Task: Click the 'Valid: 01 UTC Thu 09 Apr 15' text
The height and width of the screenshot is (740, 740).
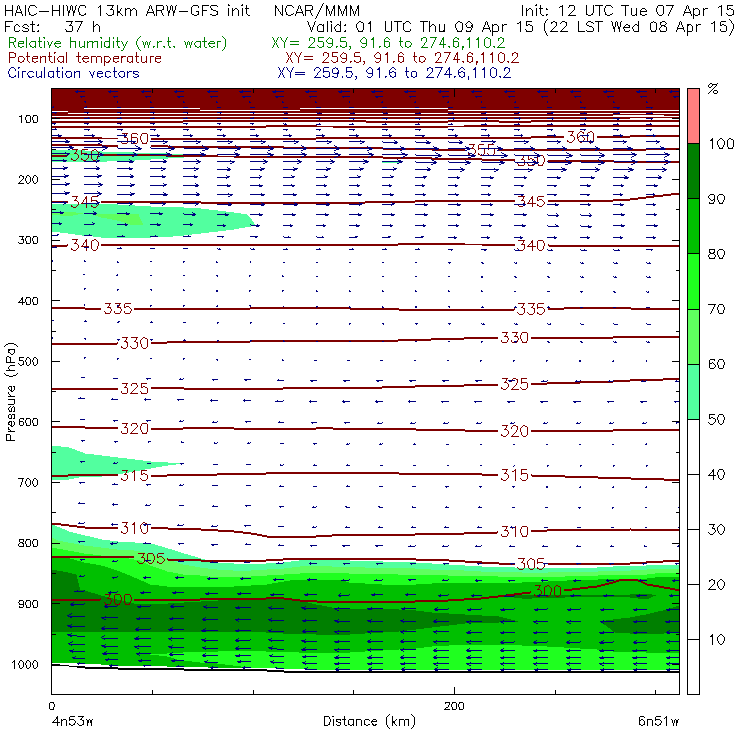Action: [x=420, y=26]
